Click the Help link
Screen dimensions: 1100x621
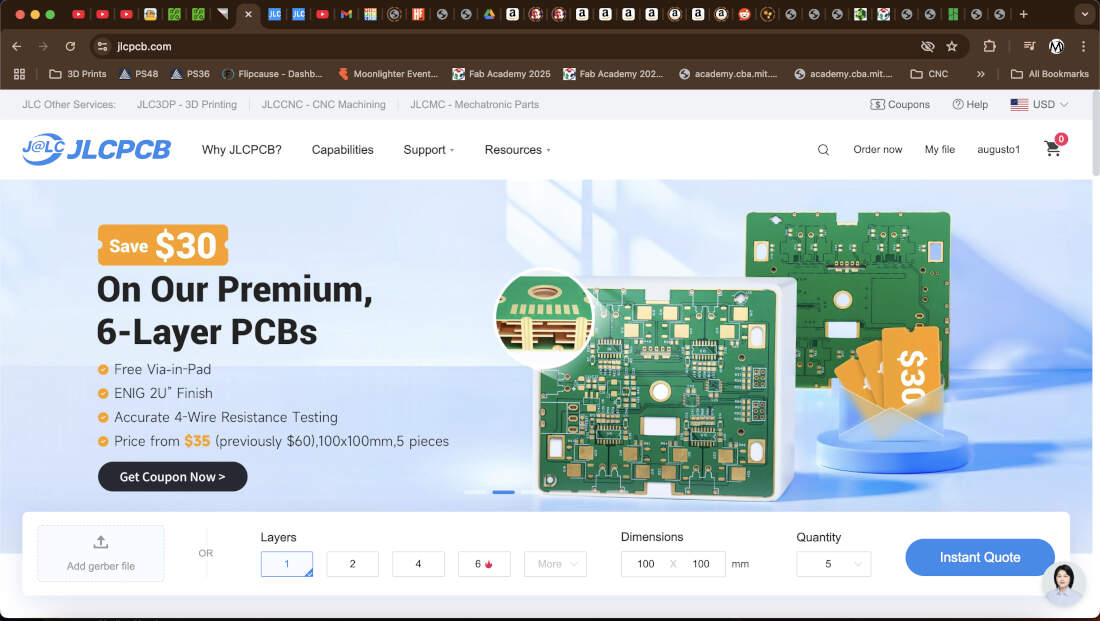click(970, 105)
